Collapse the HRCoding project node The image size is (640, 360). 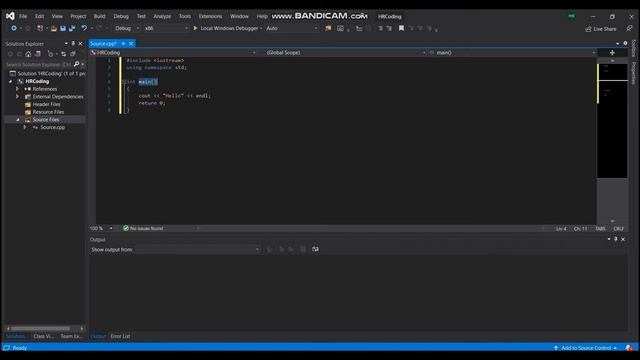(11, 81)
